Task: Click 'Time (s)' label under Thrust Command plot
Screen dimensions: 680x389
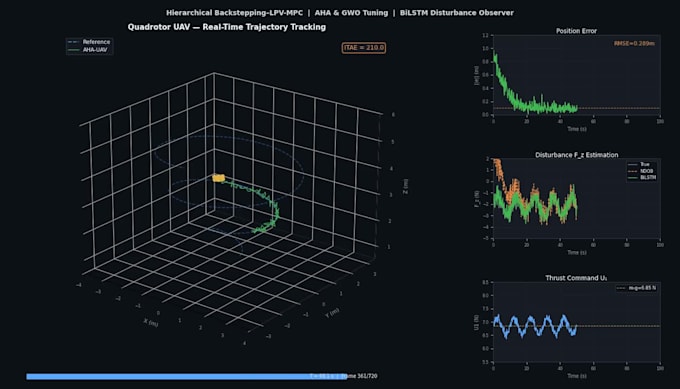Action: point(577,376)
